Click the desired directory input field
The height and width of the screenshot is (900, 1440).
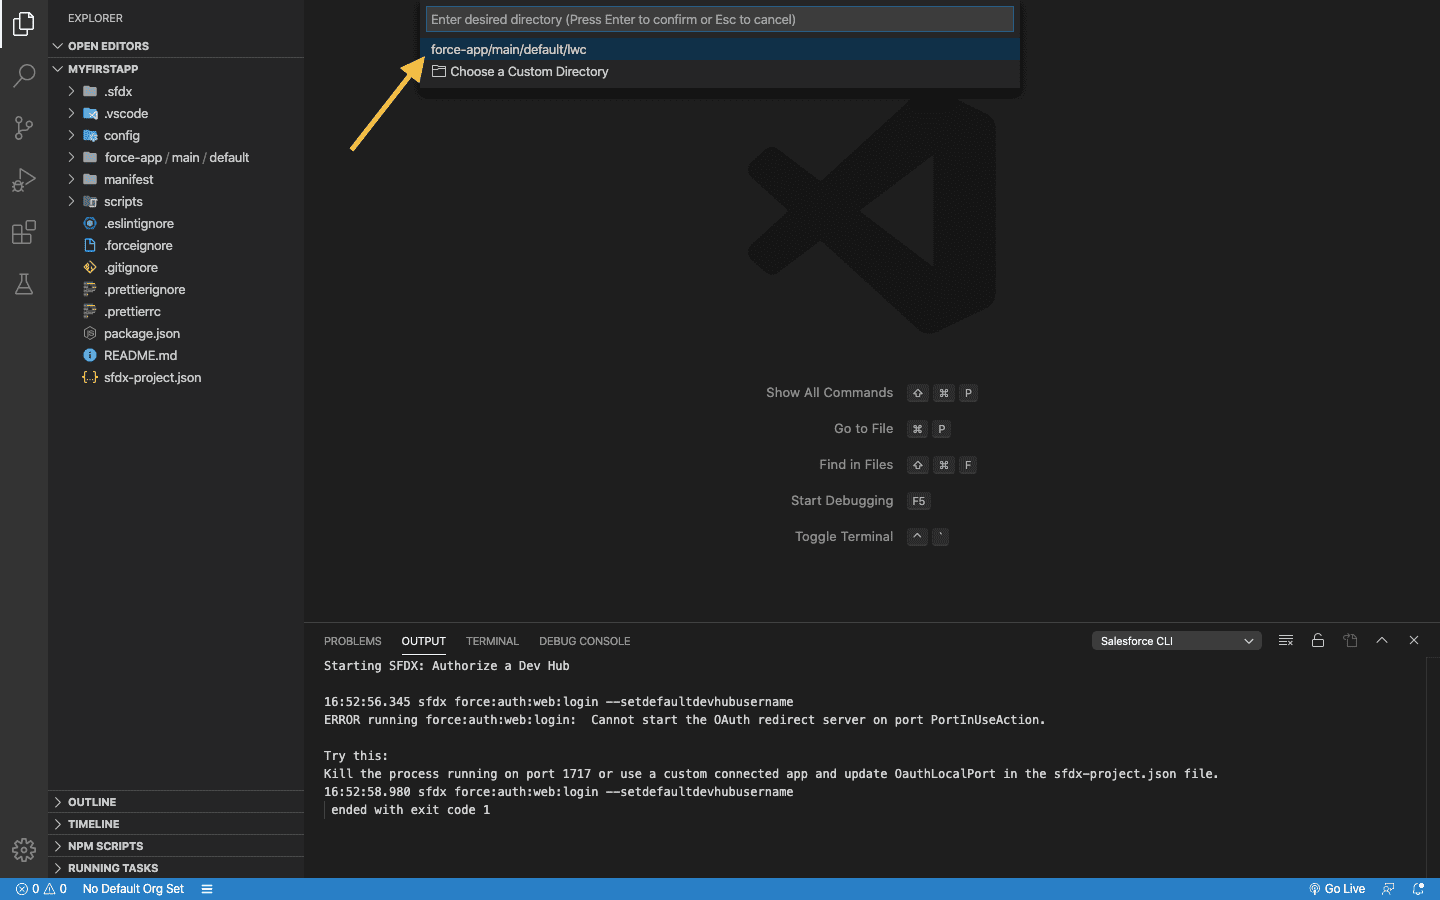pos(720,19)
